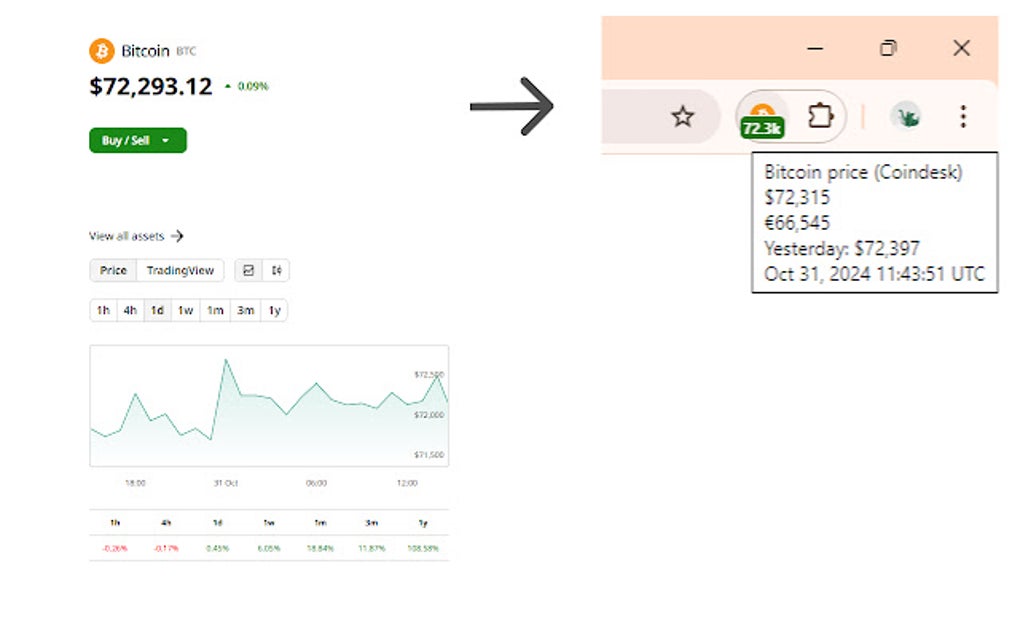Click the 3m timeframe button

coord(245,310)
